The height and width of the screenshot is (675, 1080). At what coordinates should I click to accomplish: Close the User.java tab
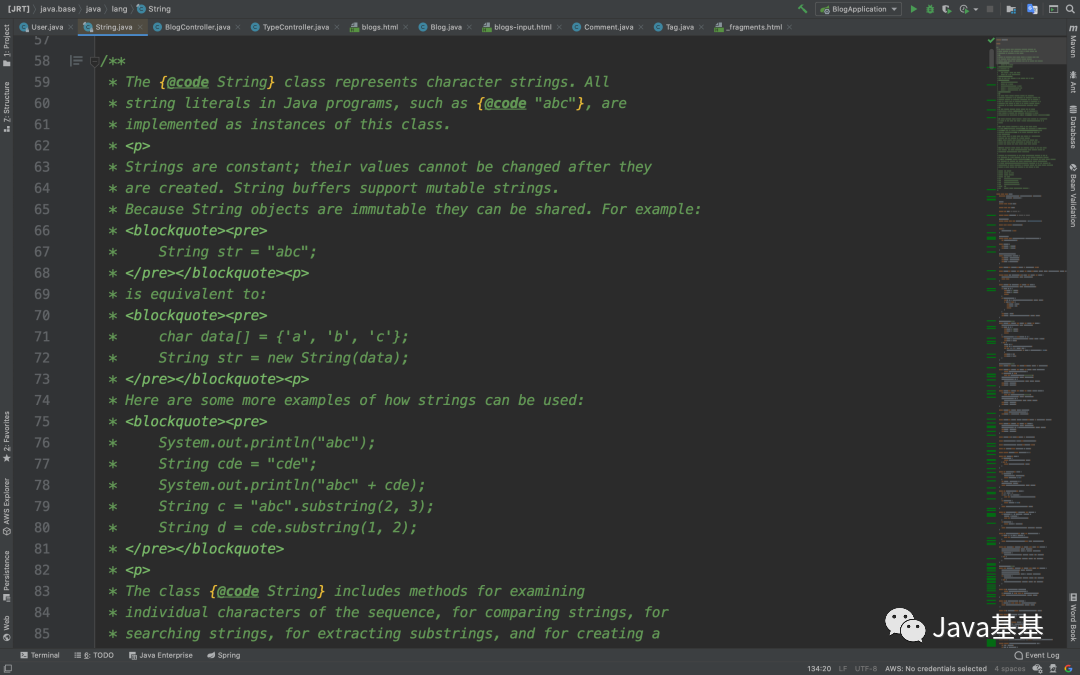click(70, 27)
